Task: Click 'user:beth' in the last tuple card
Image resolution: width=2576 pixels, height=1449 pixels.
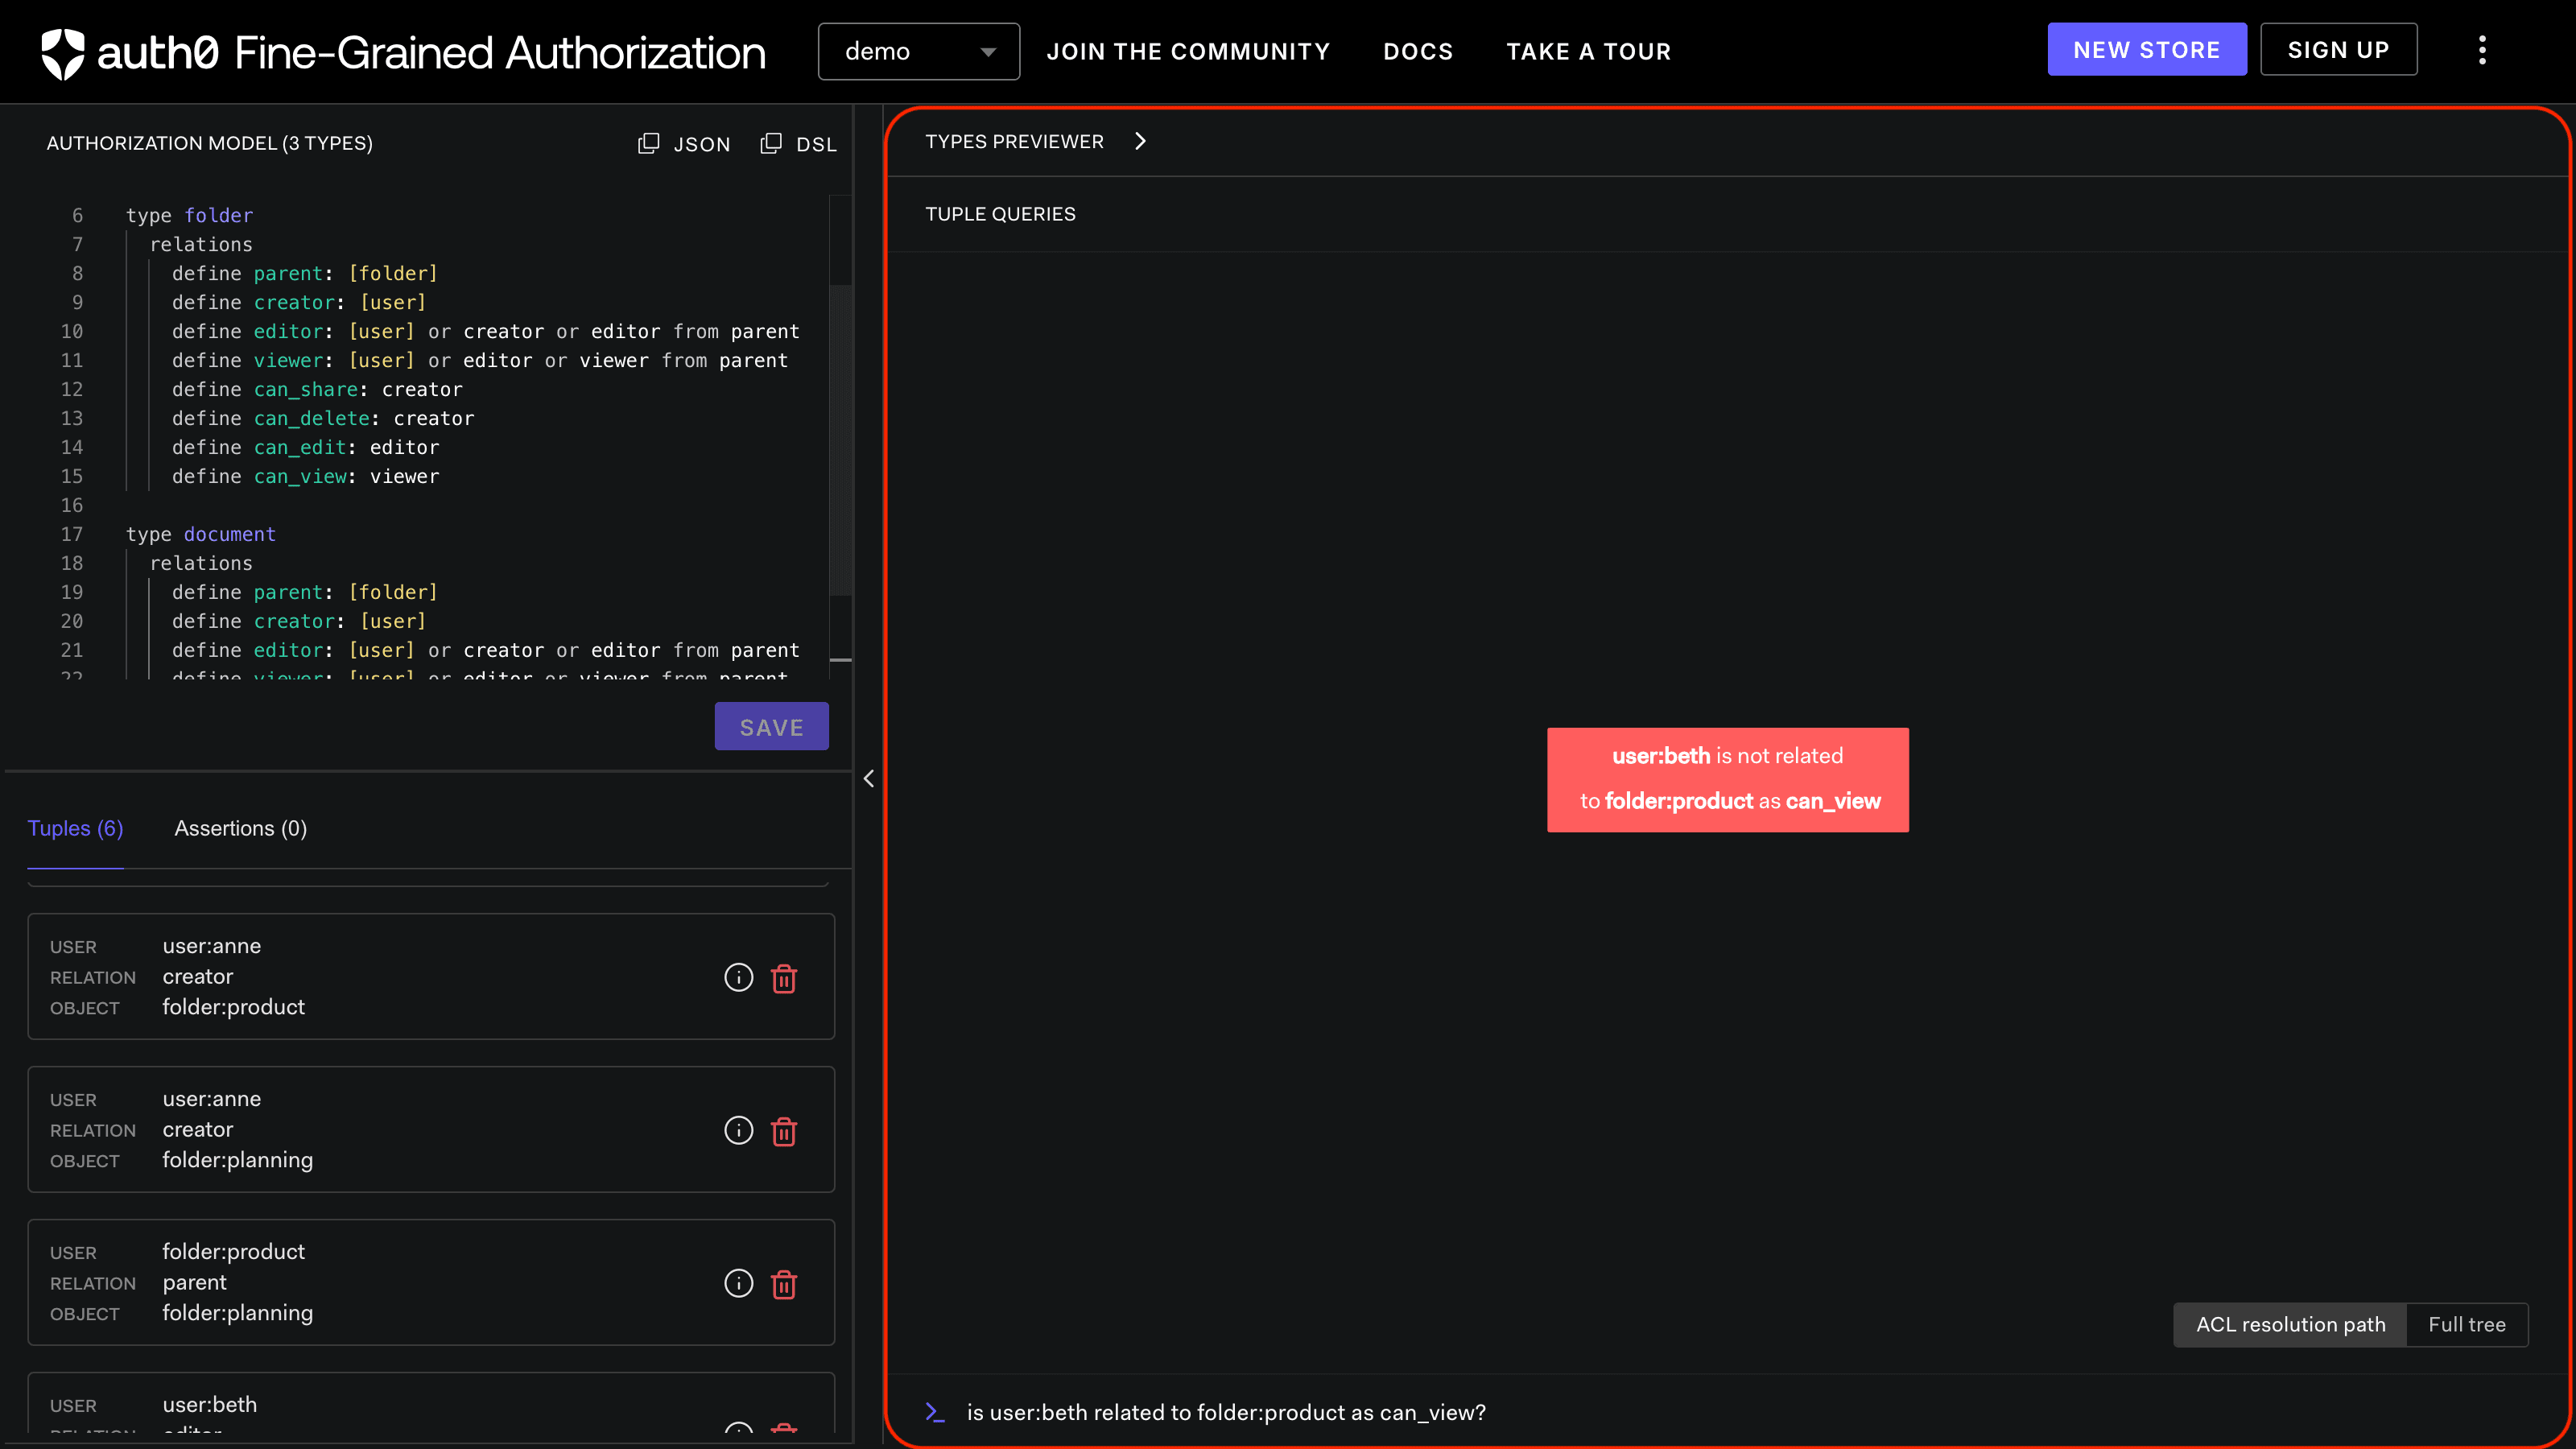Action: tap(210, 1404)
